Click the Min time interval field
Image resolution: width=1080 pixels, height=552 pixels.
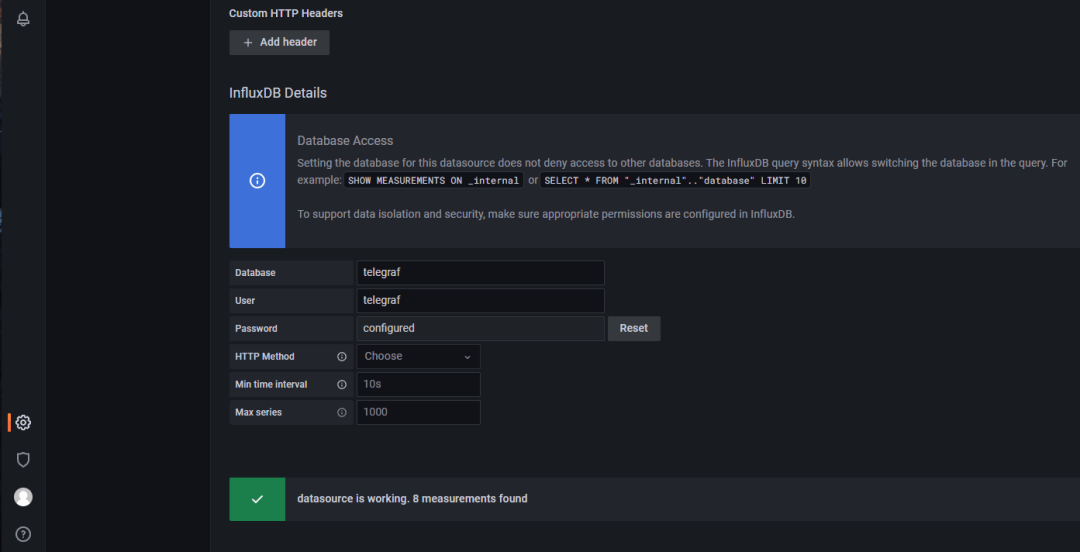point(418,385)
